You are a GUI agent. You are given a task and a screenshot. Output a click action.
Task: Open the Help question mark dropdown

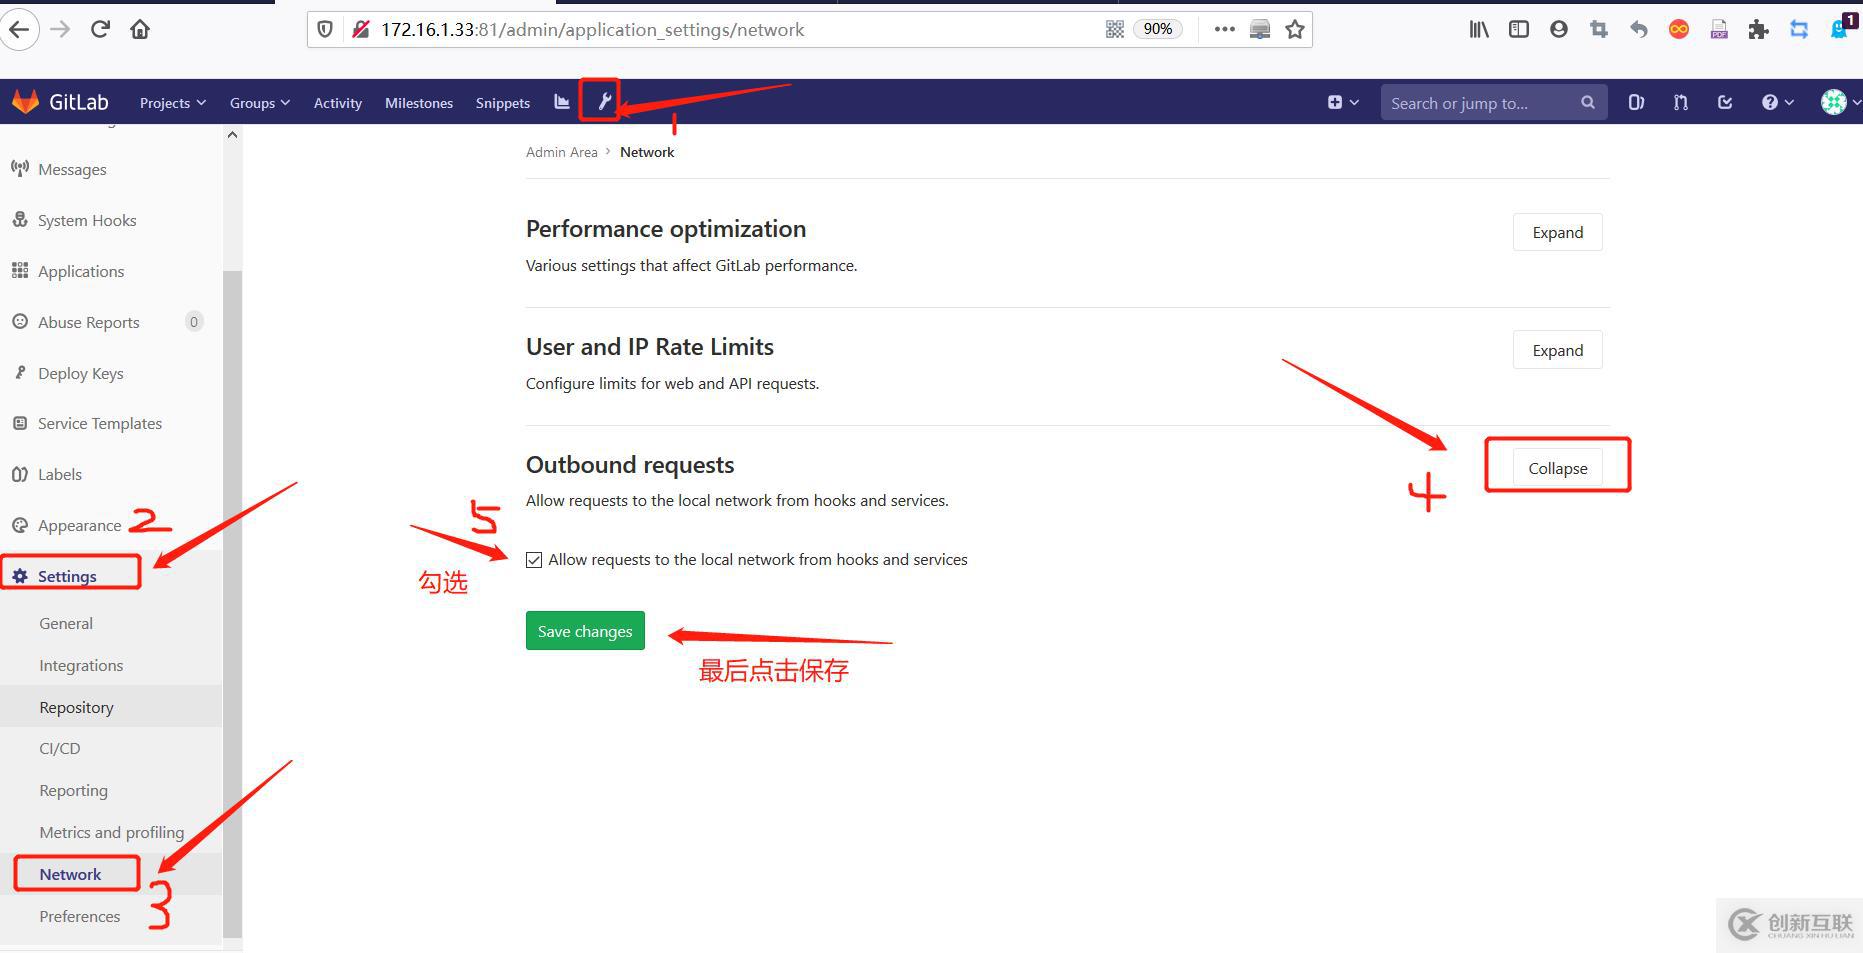point(1777,102)
